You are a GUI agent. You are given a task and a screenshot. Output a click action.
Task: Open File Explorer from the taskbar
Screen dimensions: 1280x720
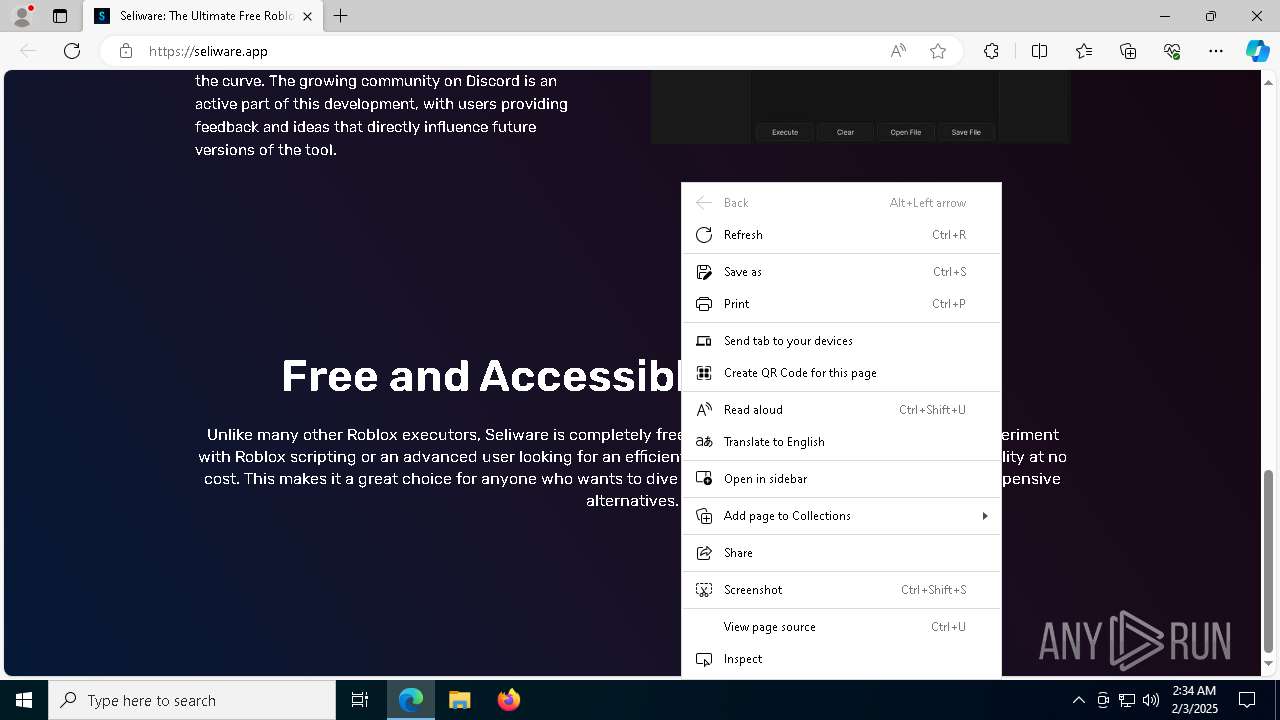(459, 700)
